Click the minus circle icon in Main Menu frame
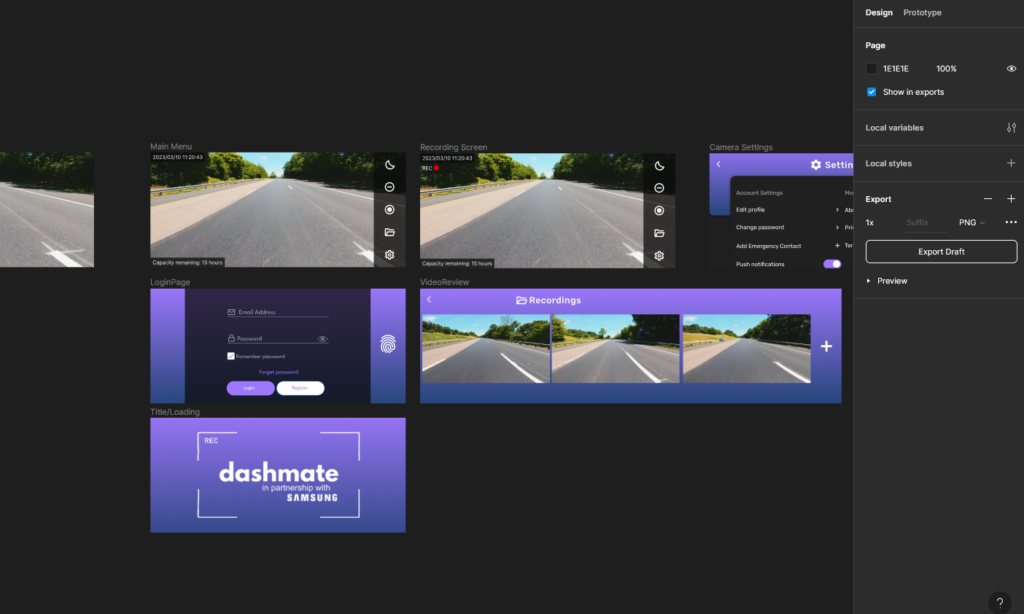This screenshot has height=614, width=1024. point(390,187)
